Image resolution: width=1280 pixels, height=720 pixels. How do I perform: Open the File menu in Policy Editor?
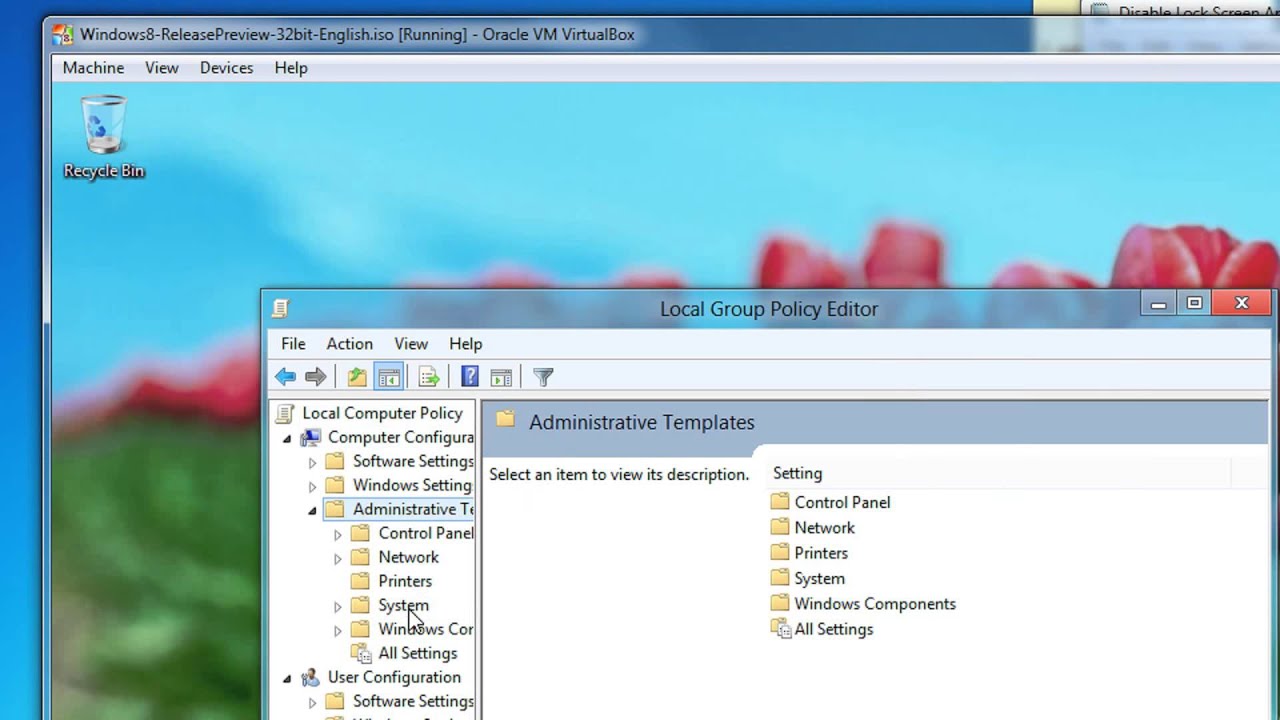click(x=293, y=343)
